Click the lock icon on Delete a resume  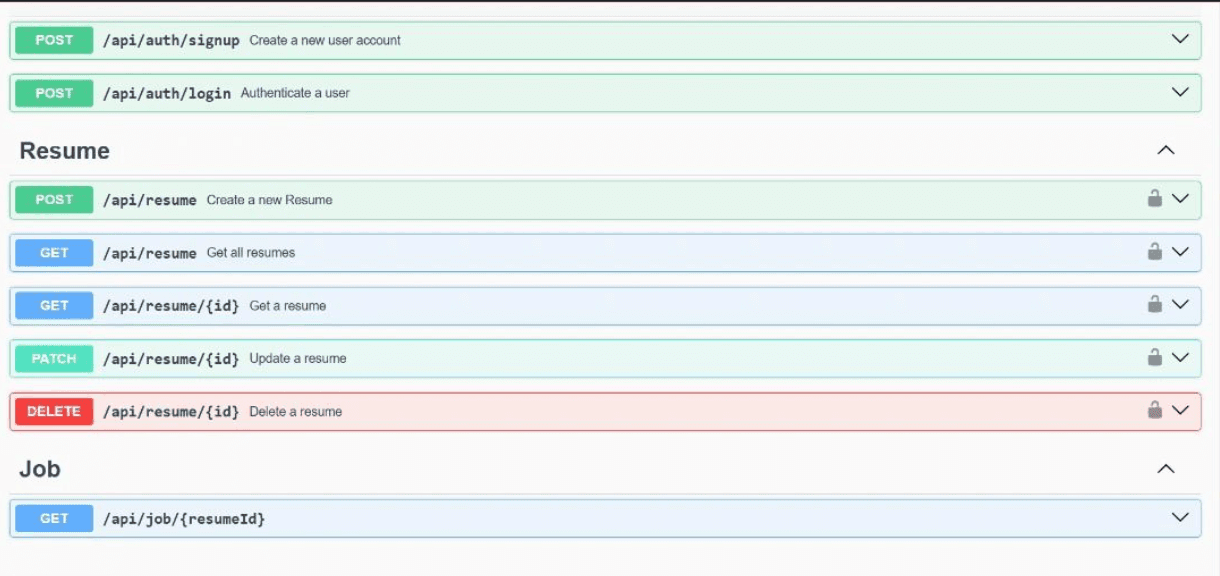click(x=1154, y=410)
